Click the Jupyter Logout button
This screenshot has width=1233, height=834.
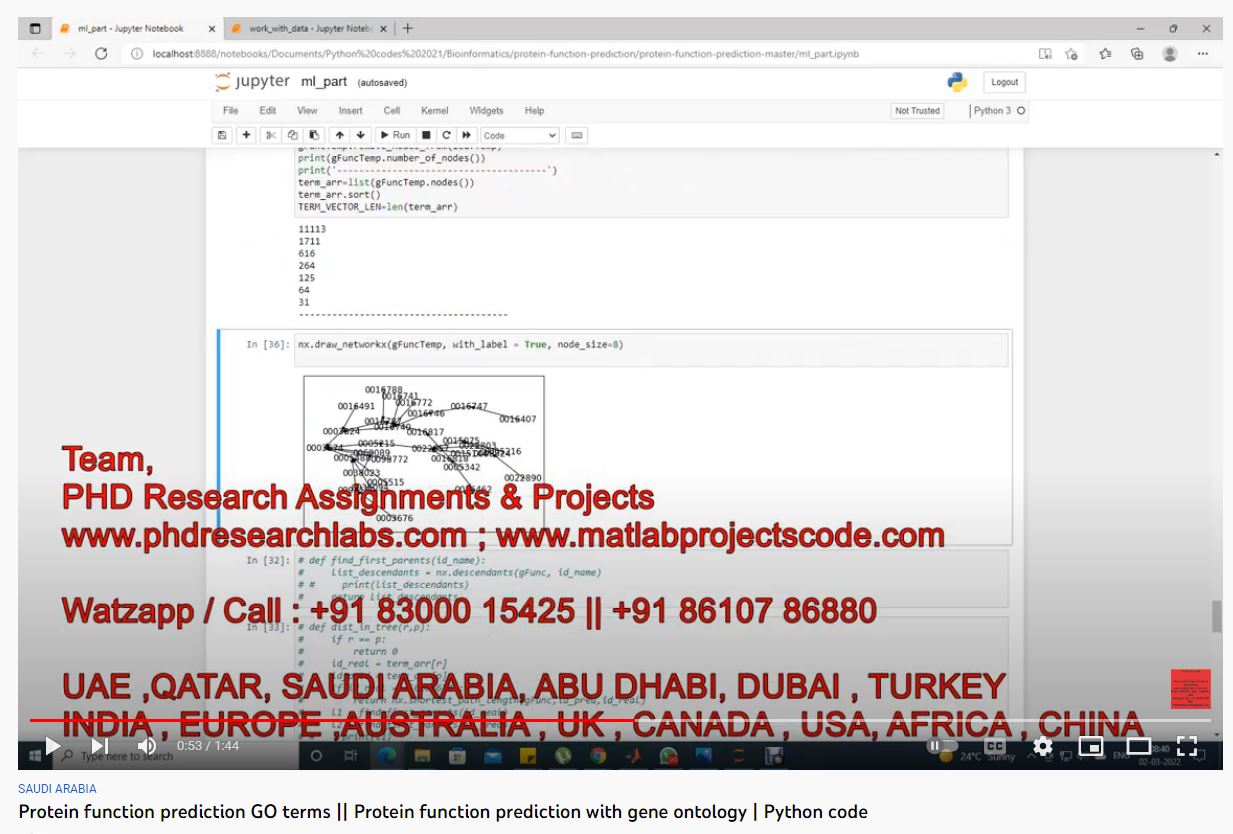pyautogui.click(x=1004, y=82)
